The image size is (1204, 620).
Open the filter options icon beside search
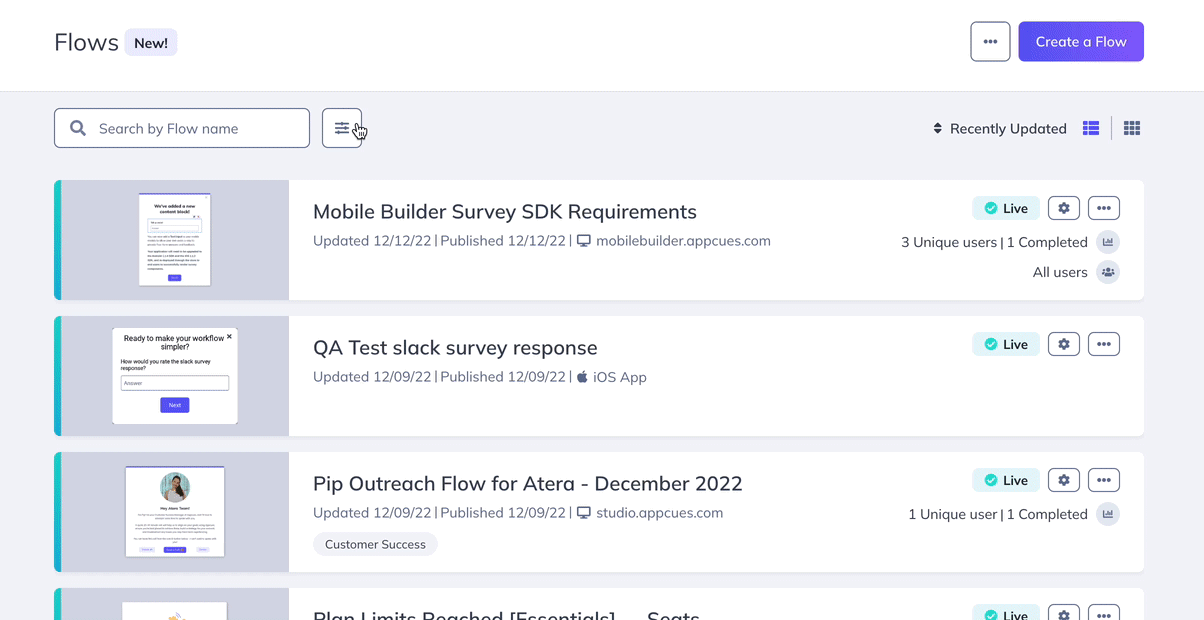pos(342,128)
